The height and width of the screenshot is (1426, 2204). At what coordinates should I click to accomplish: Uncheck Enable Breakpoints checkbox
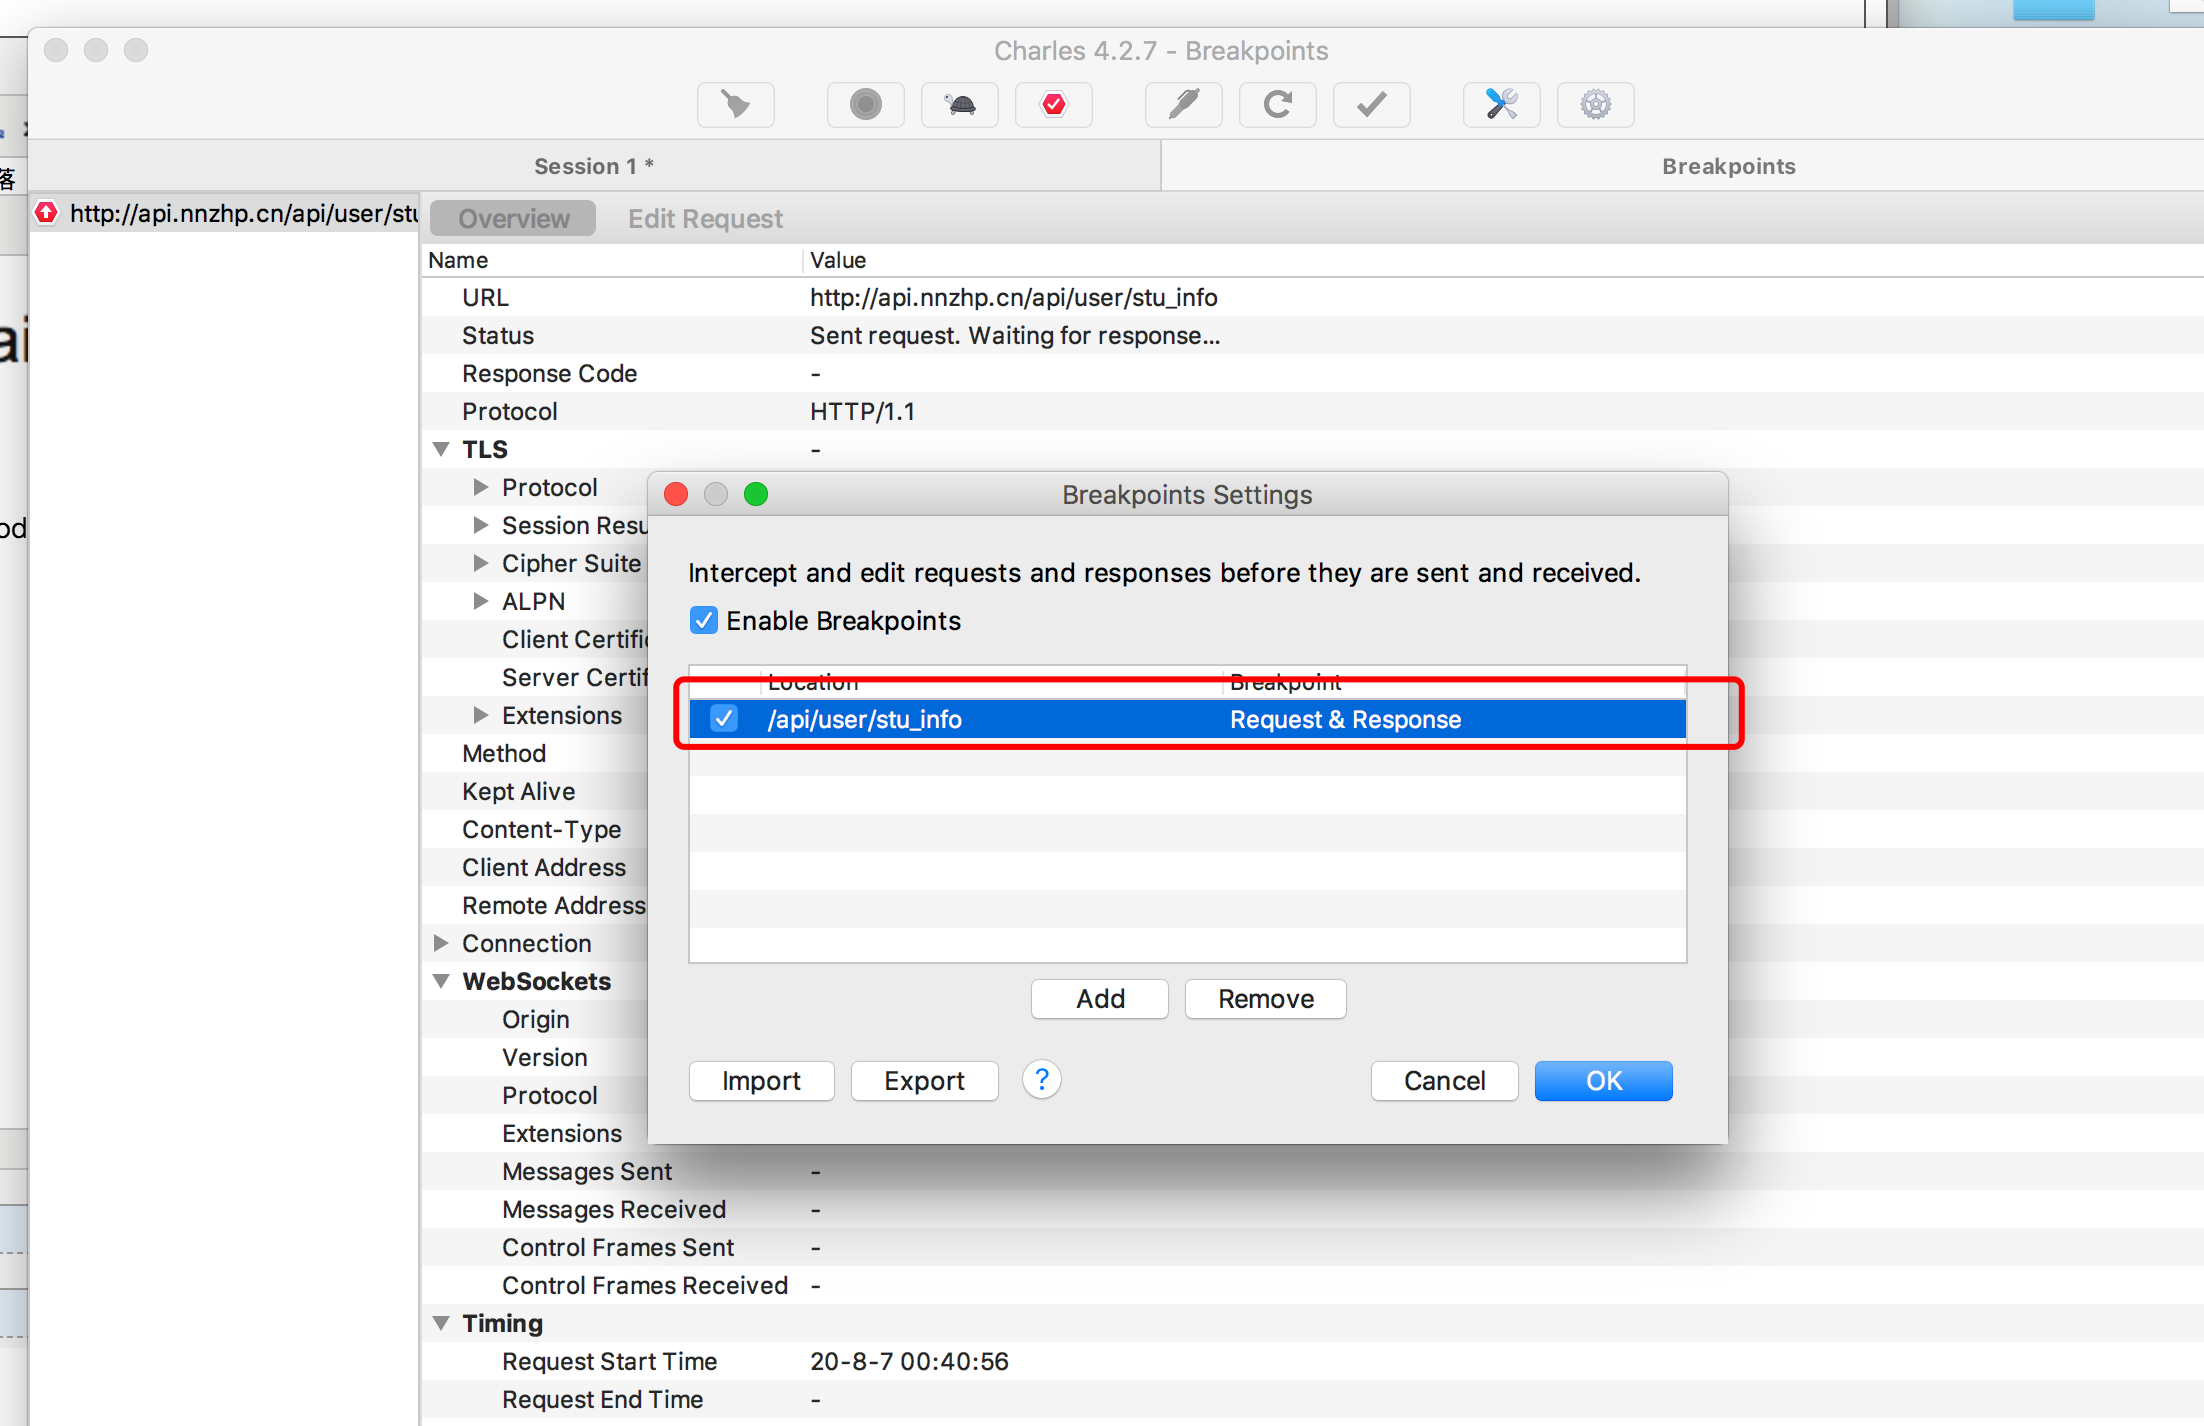tap(704, 621)
